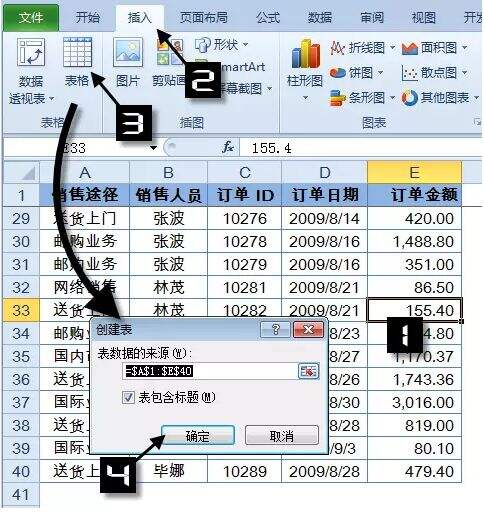Click the cell containing 351.00
Viewport: 484px width, 513px height.
coord(414,264)
